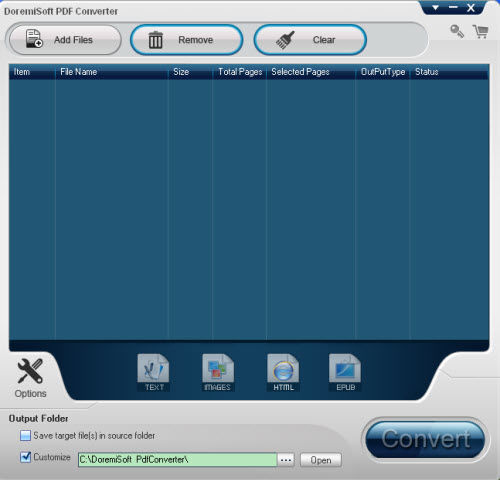Select TEXT output format icon
The image size is (500, 480).
(x=153, y=373)
